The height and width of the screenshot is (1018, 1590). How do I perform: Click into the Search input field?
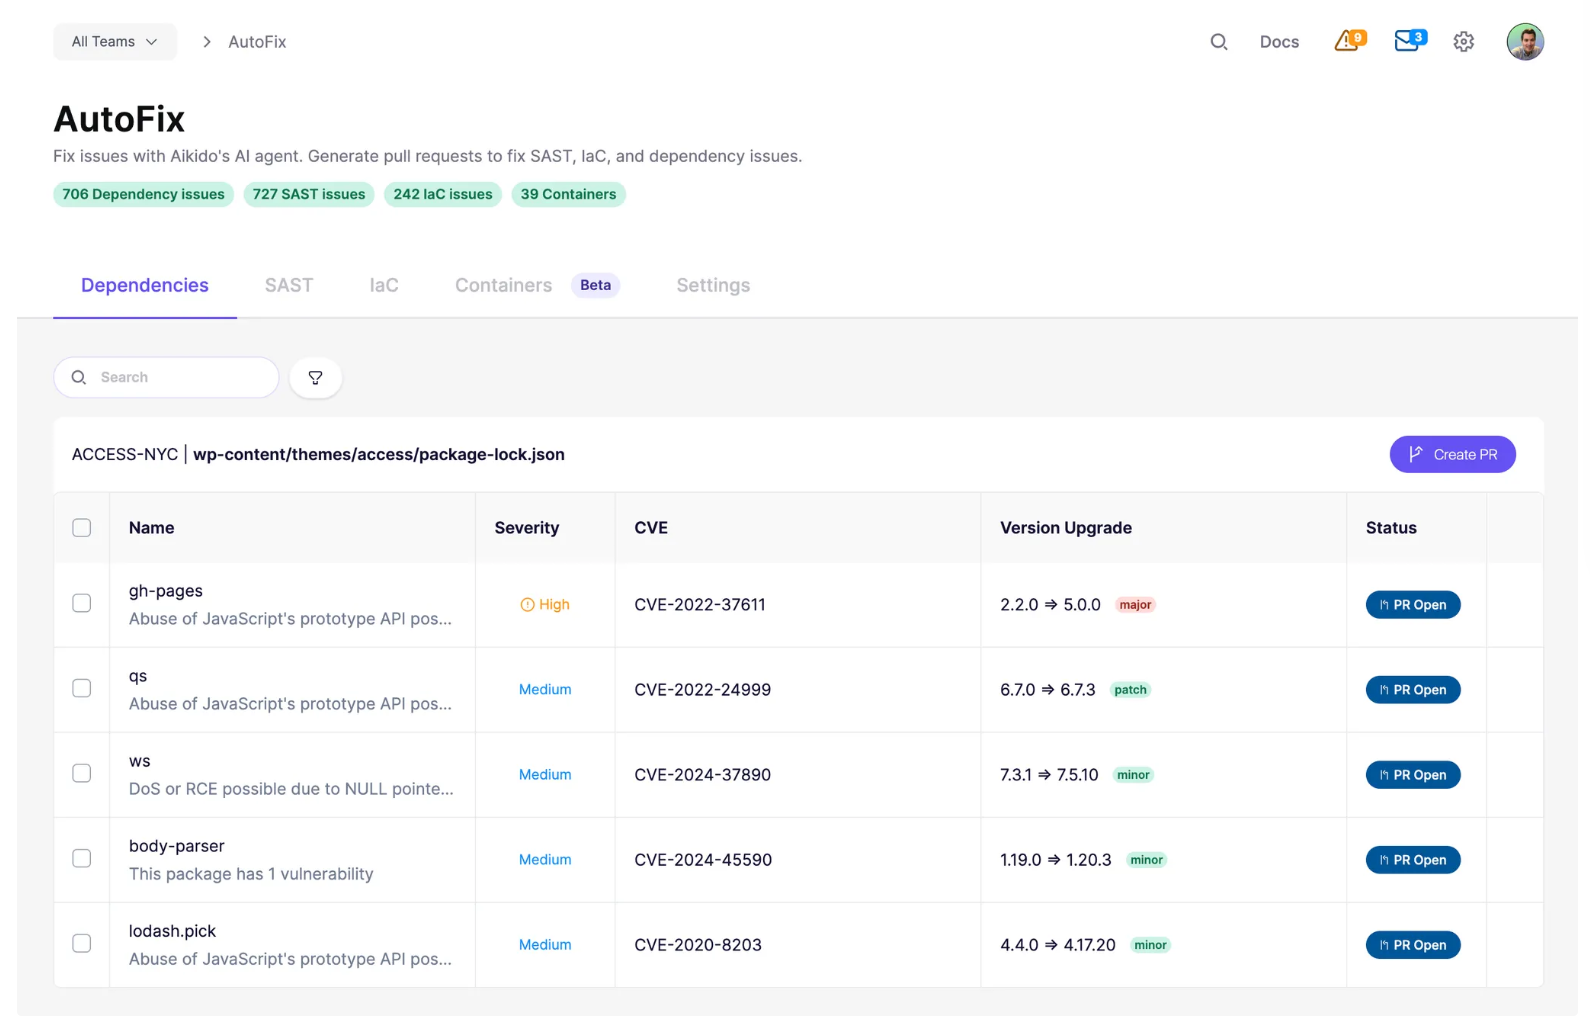[166, 378]
